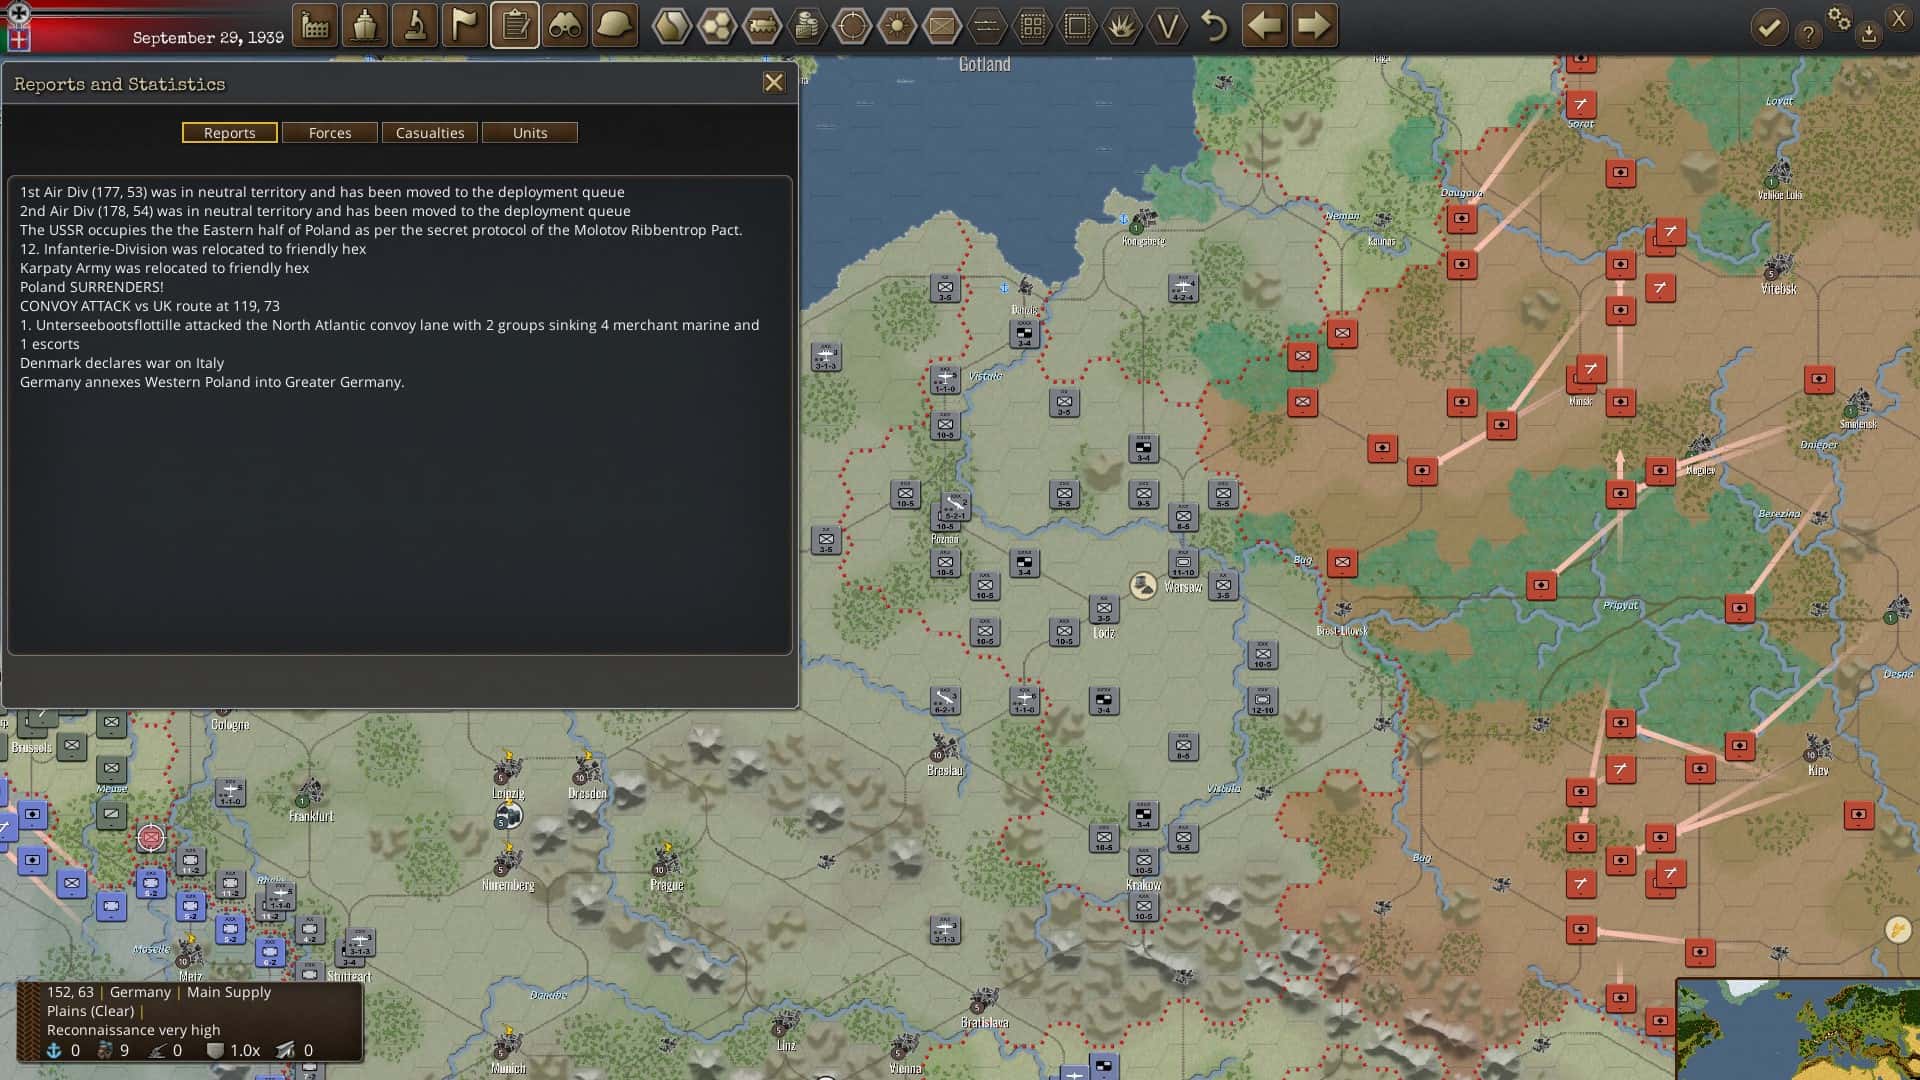Viewport: 1920px width, 1080px height.
Task: Go to previous unit arrow
Action: point(1264,26)
